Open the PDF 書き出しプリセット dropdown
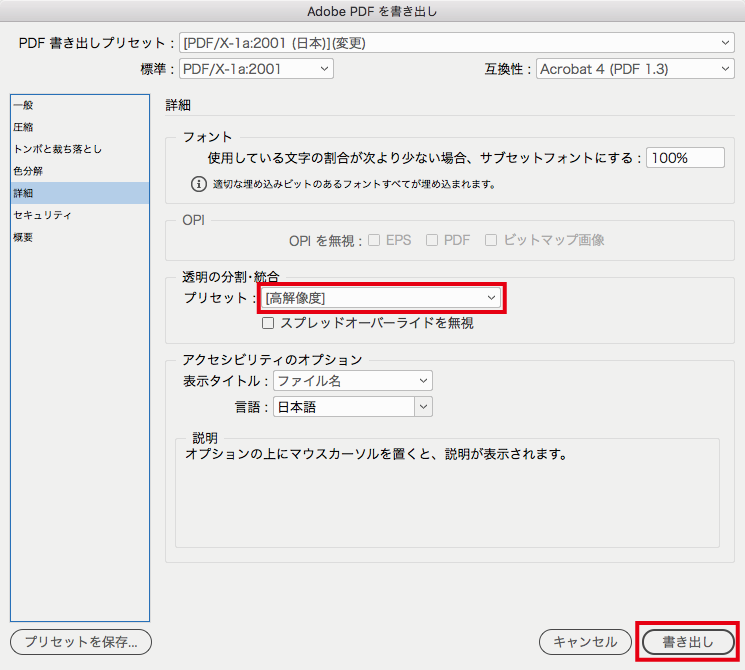745x670 pixels. point(457,43)
